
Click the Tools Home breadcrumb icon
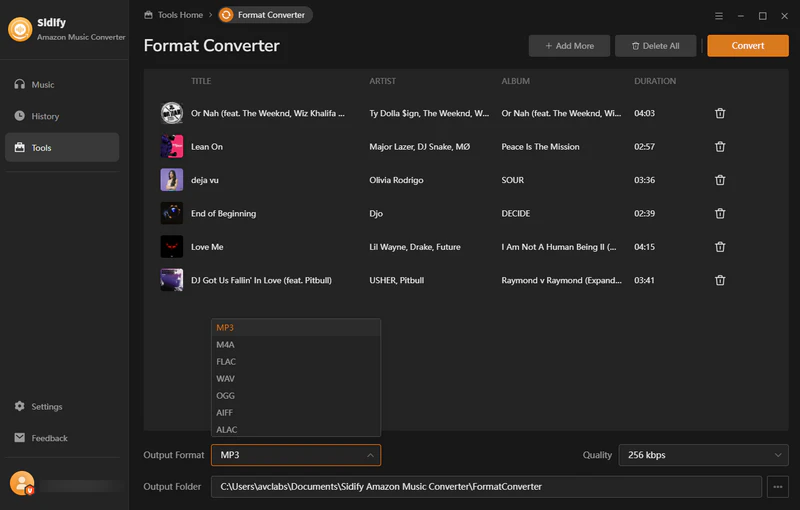[148, 15]
